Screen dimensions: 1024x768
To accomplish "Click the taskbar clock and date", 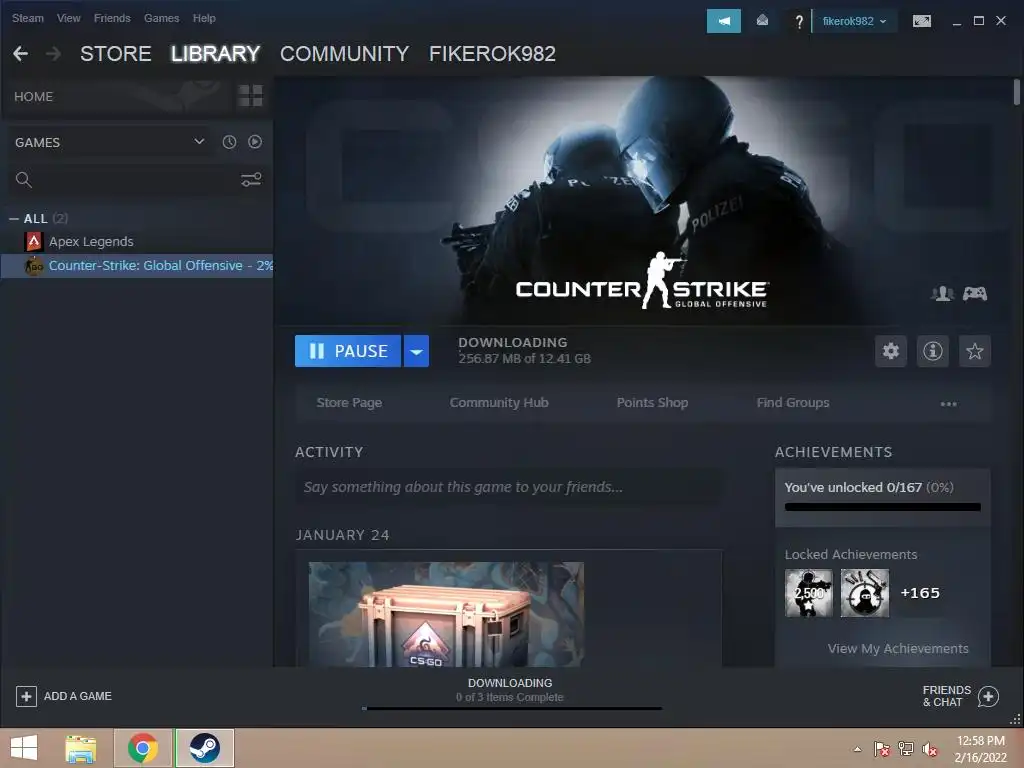I will coord(981,749).
